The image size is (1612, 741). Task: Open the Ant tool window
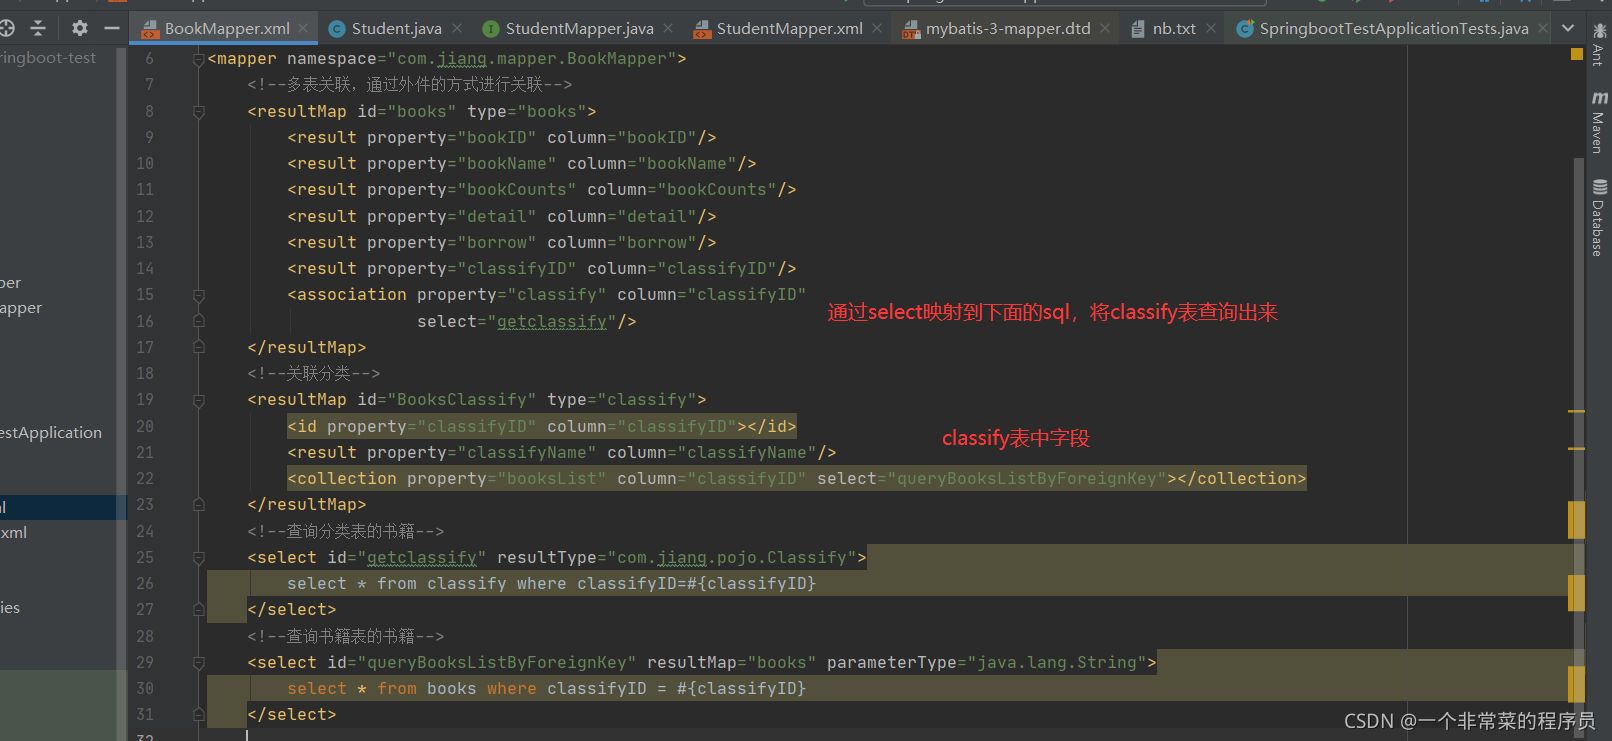[x=1598, y=44]
